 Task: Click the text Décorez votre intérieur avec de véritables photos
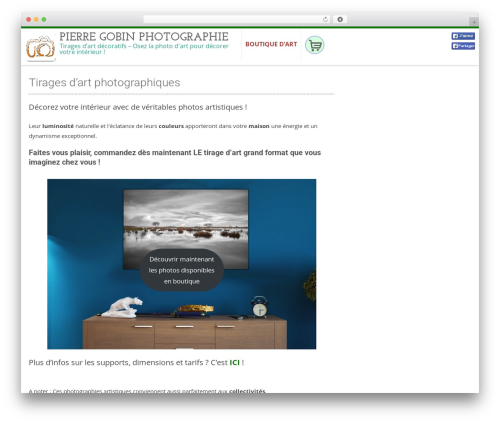pyautogui.click(x=138, y=107)
